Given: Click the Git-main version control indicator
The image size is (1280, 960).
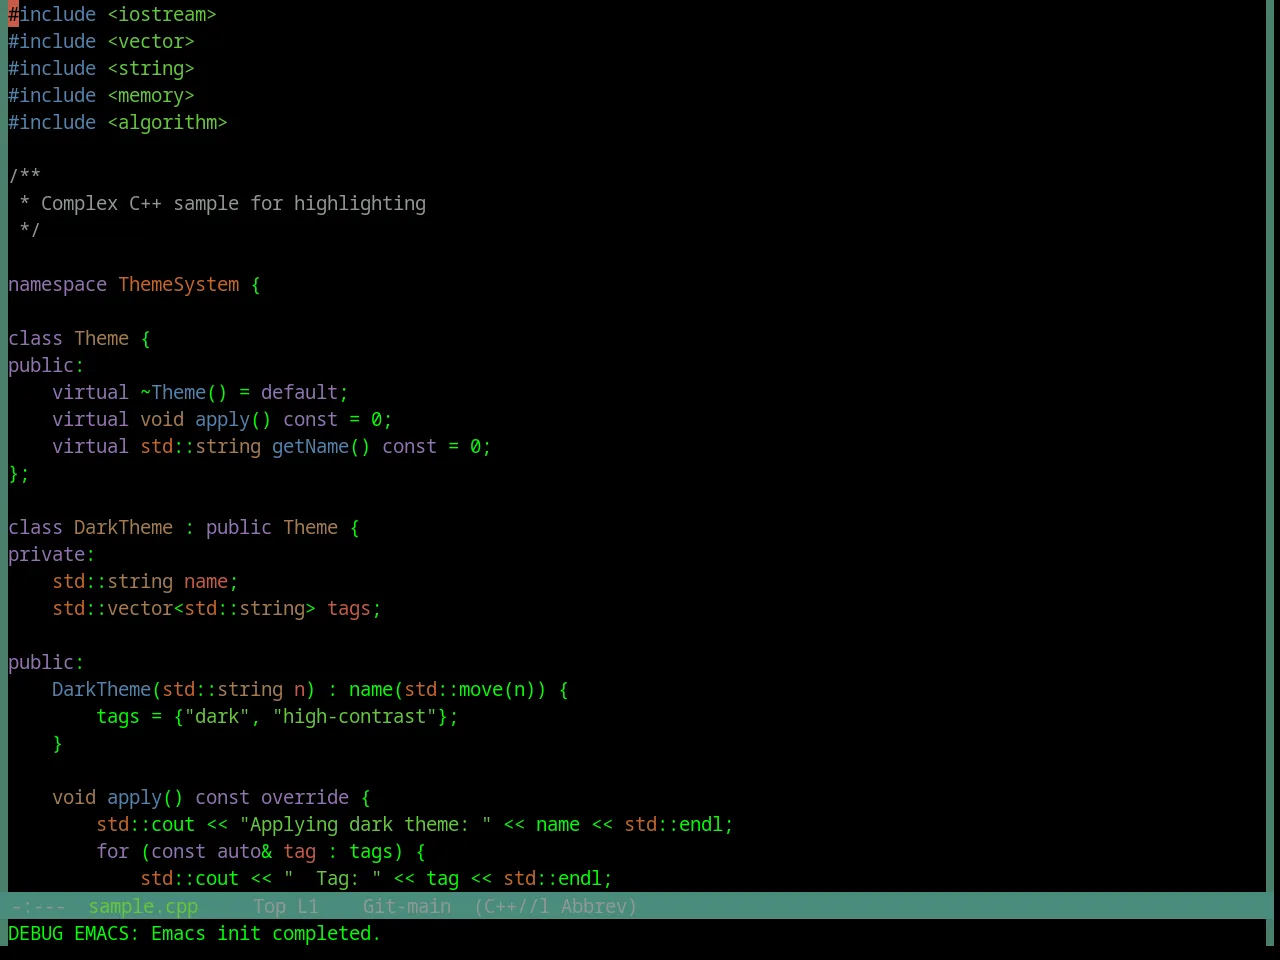Looking at the screenshot, I should click(407, 906).
